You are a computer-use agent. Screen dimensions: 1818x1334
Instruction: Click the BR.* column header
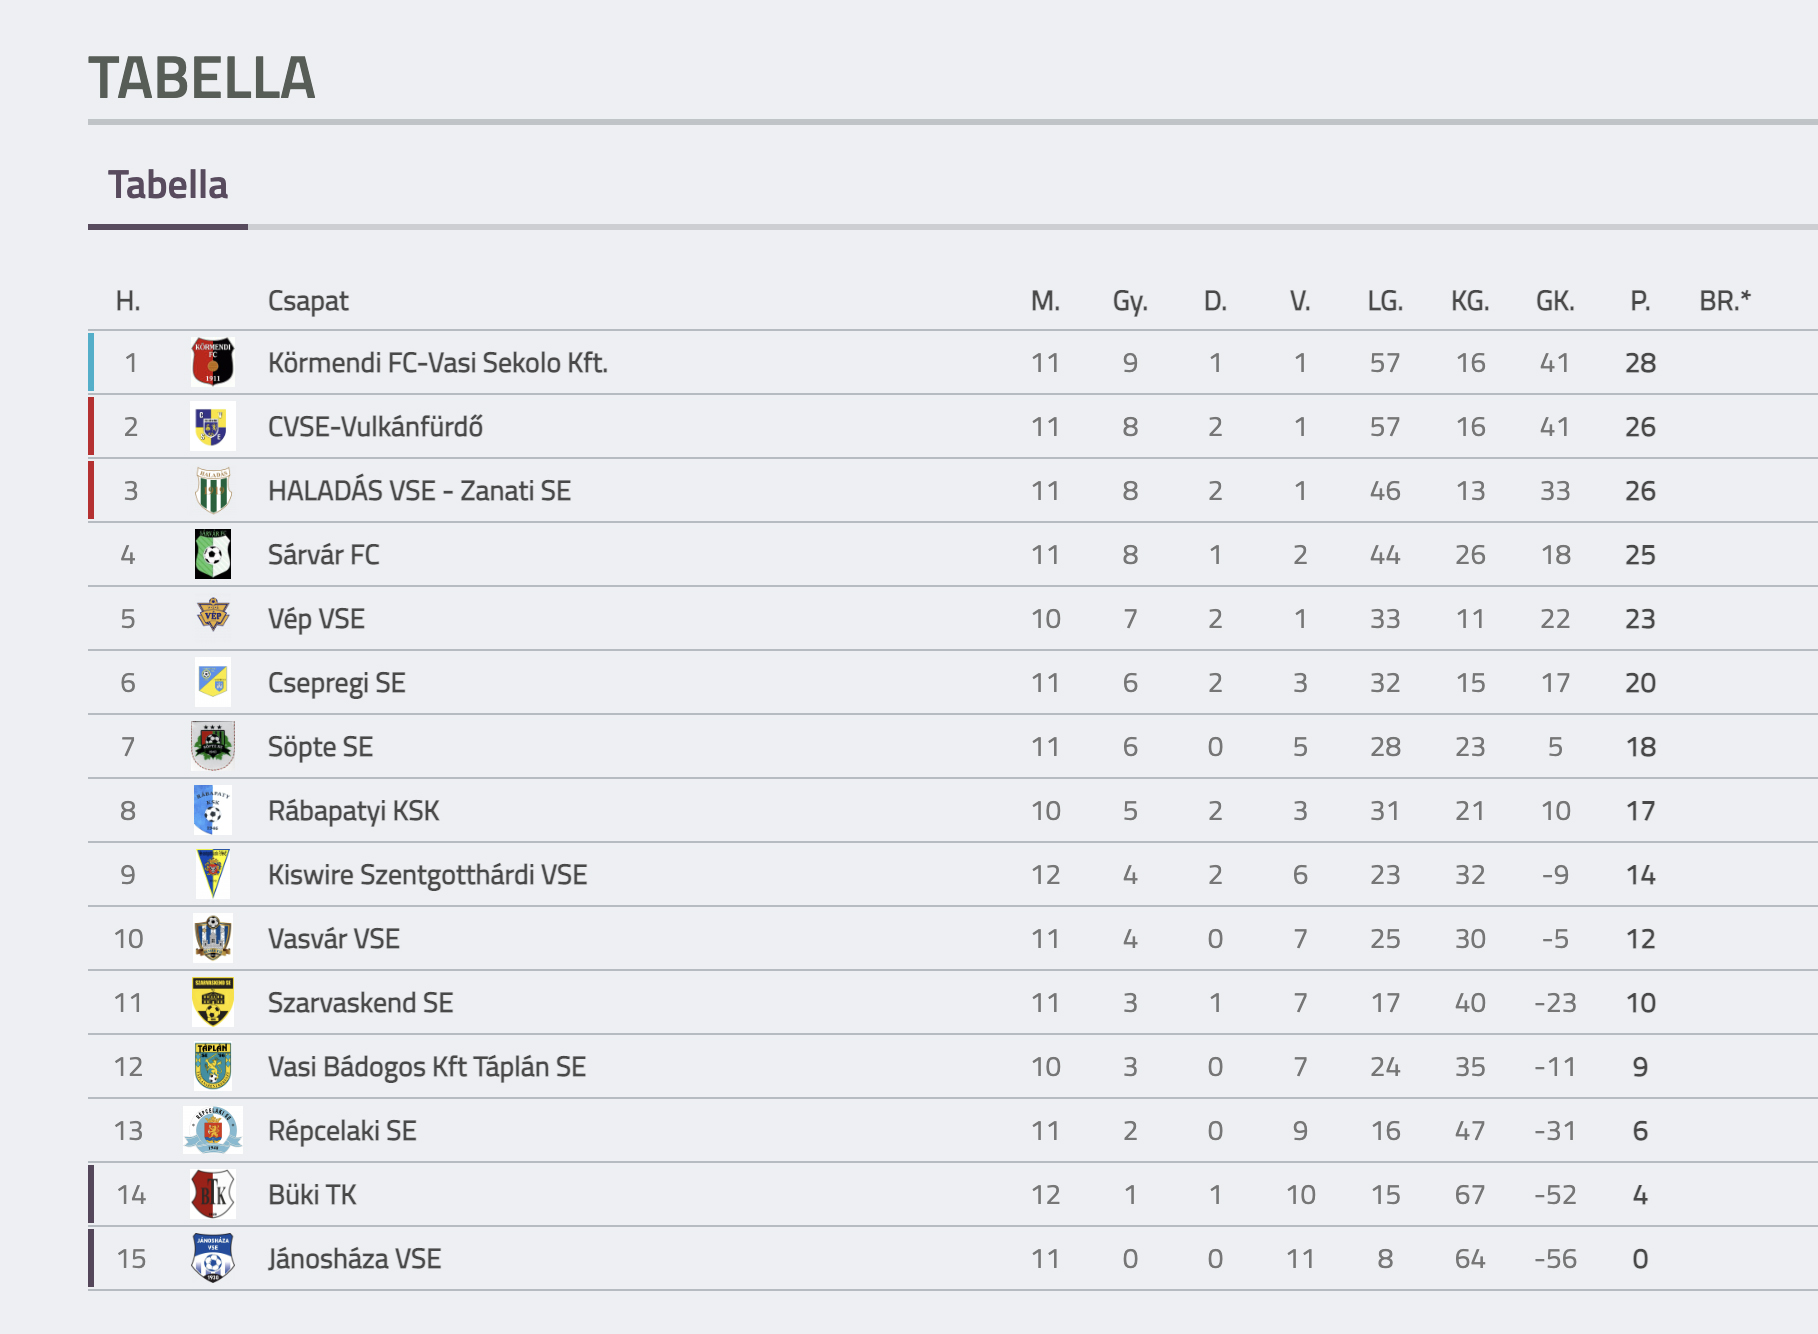[1725, 301]
